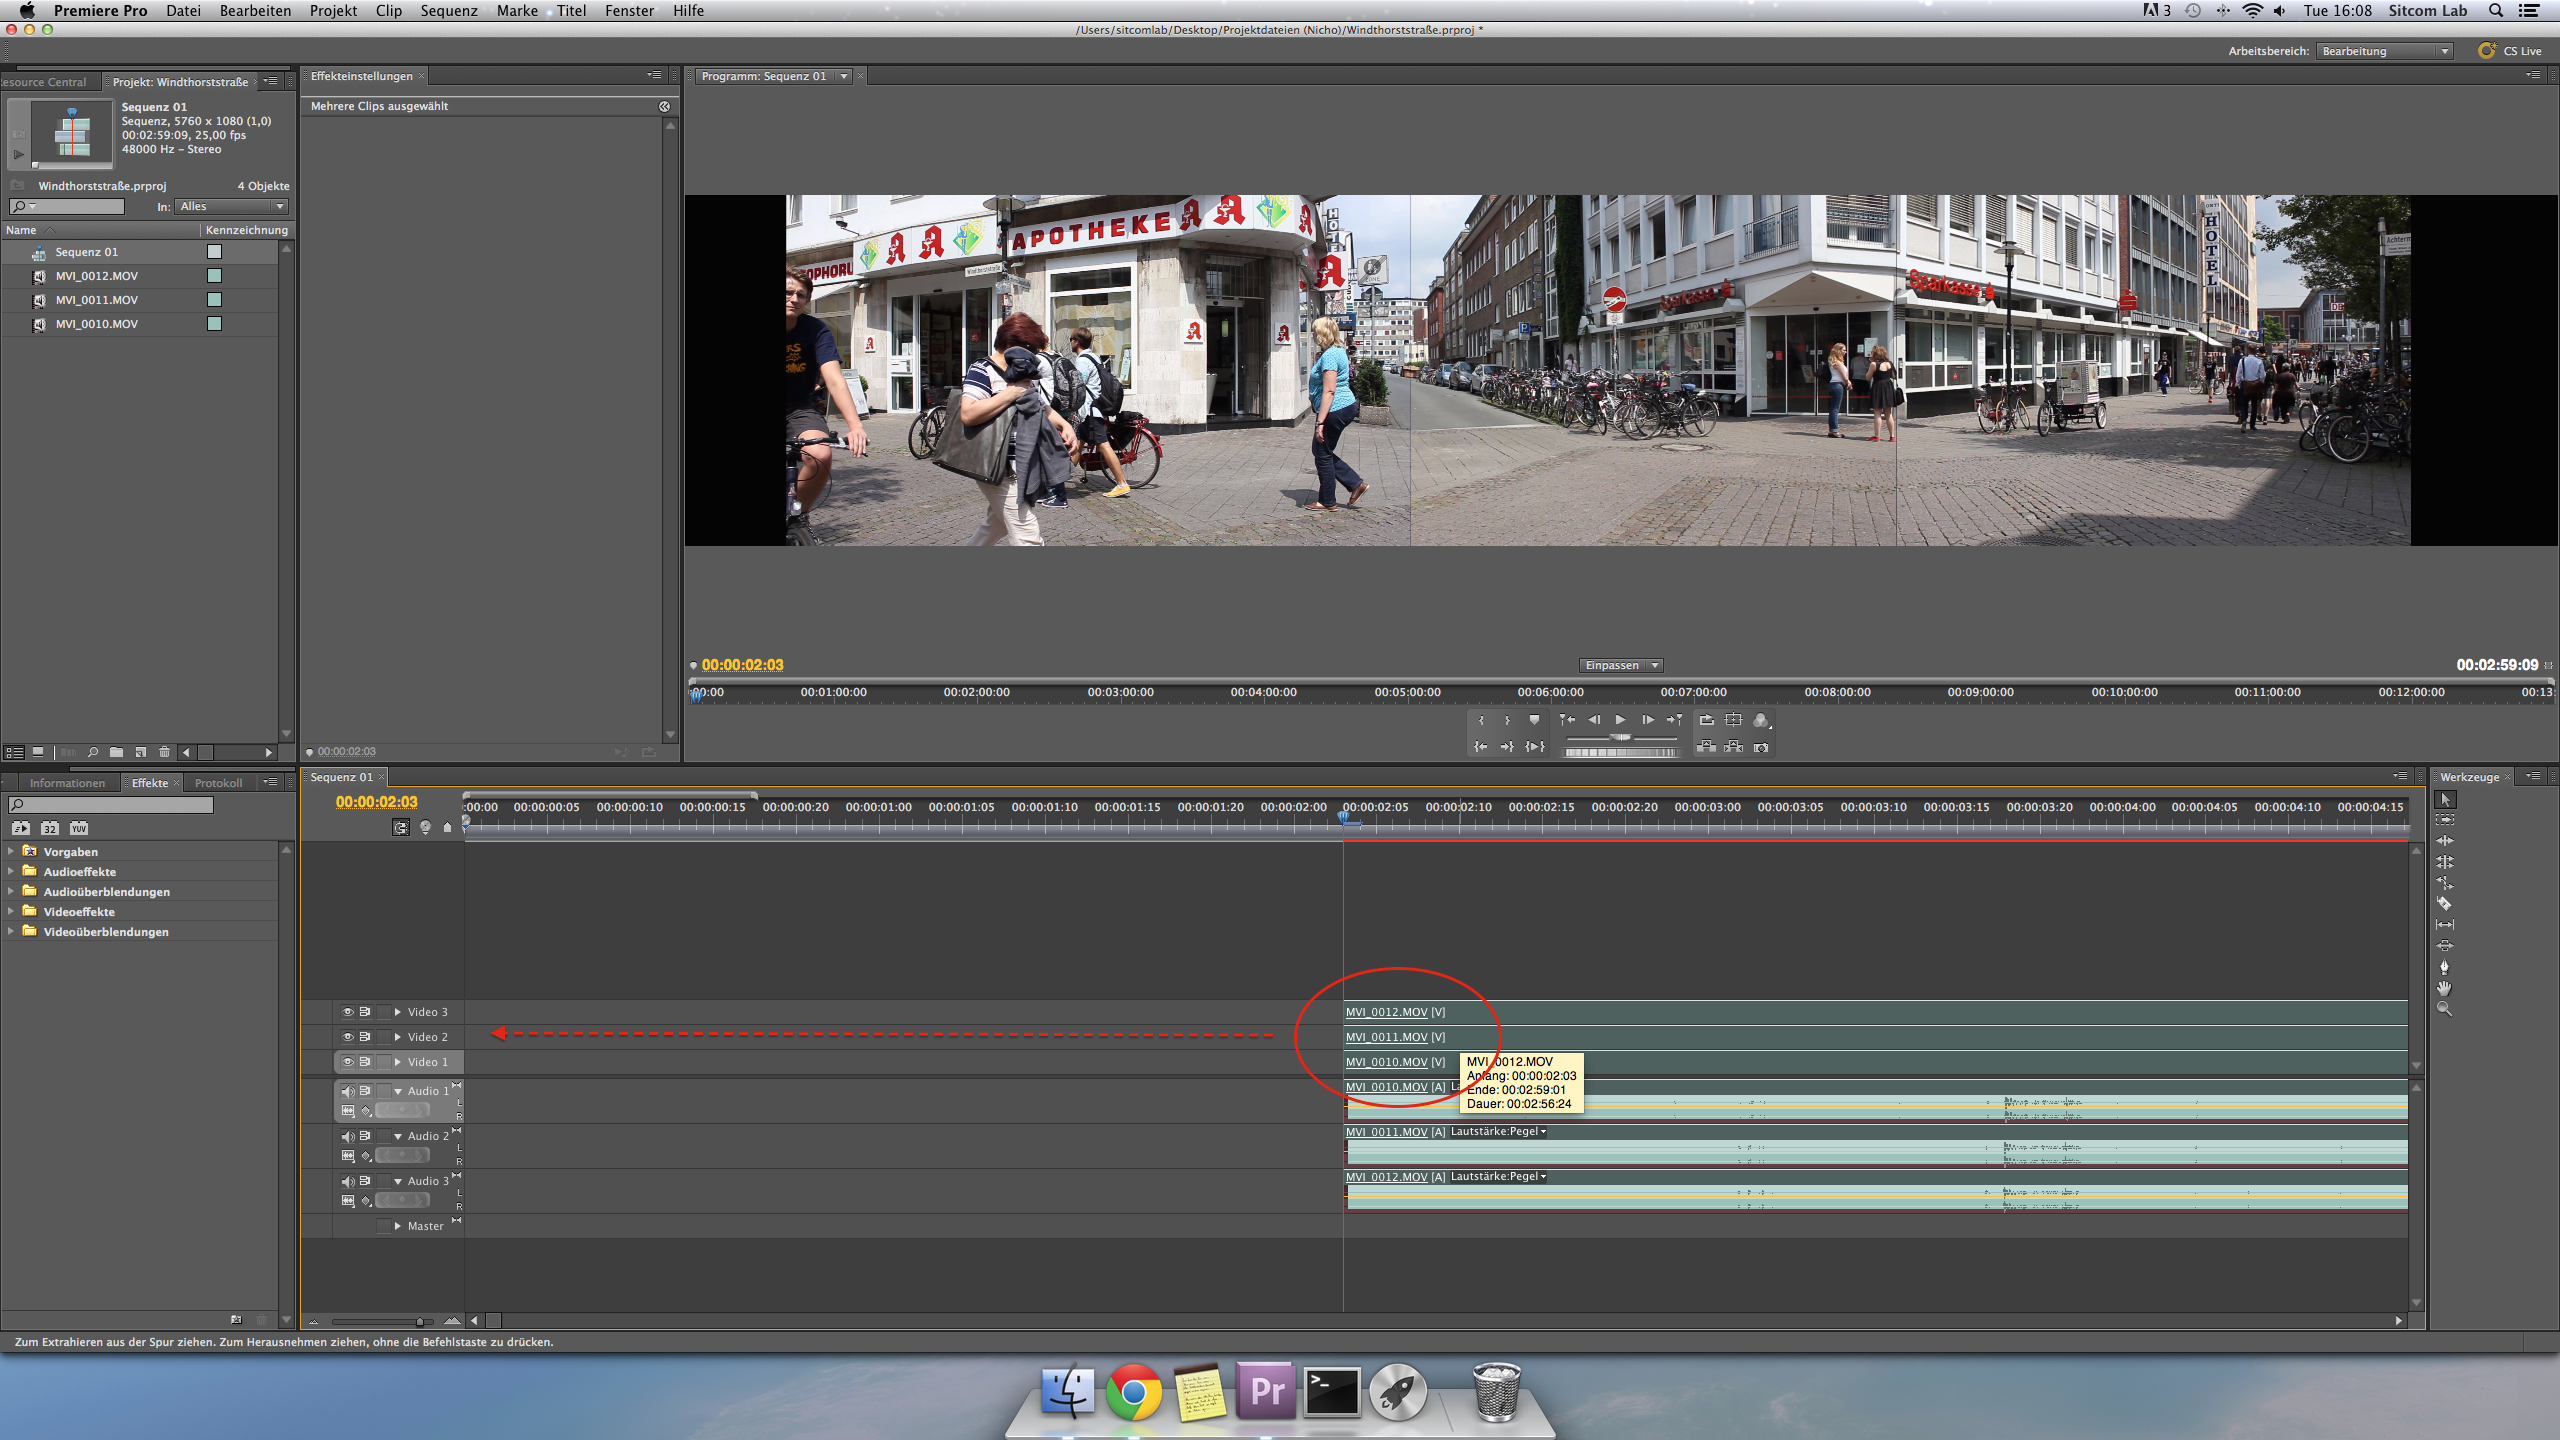The width and height of the screenshot is (2560, 1440).
Task: Select MVI_0010.MOV in project panel
Action: (x=97, y=324)
